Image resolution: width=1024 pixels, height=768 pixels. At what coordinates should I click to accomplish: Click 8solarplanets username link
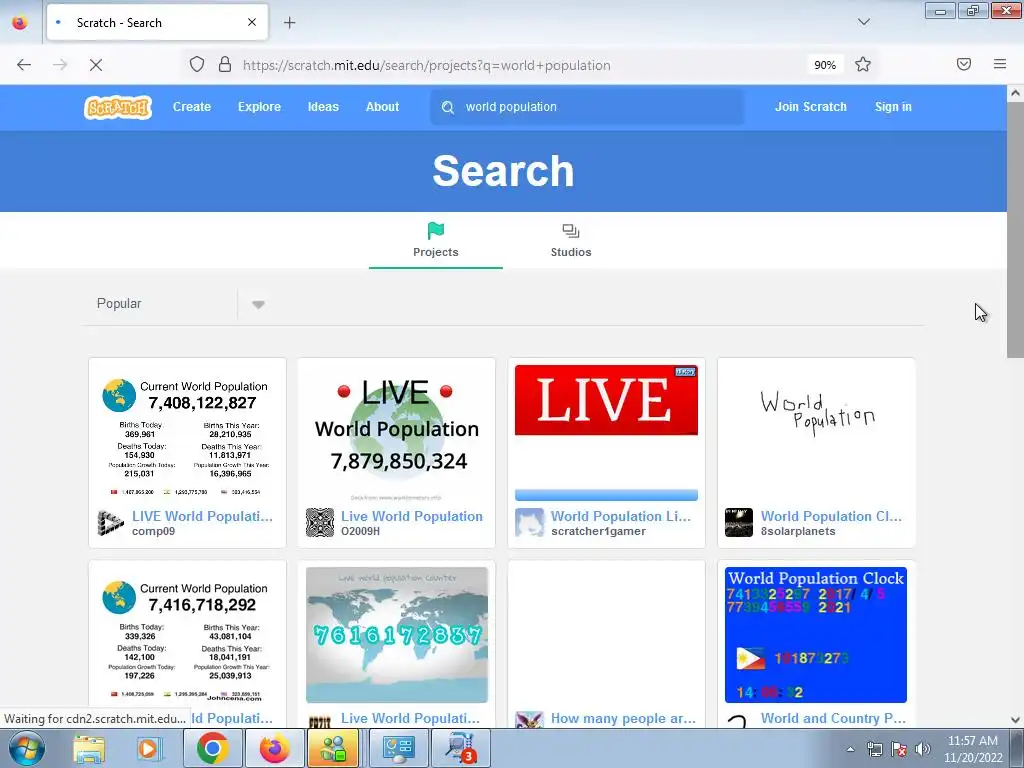click(x=798, y=532)
